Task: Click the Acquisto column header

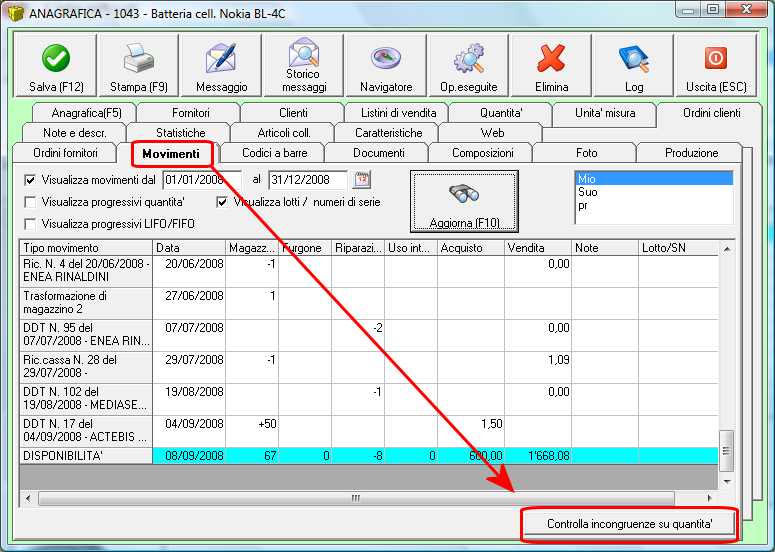Action: coord(471,248)
